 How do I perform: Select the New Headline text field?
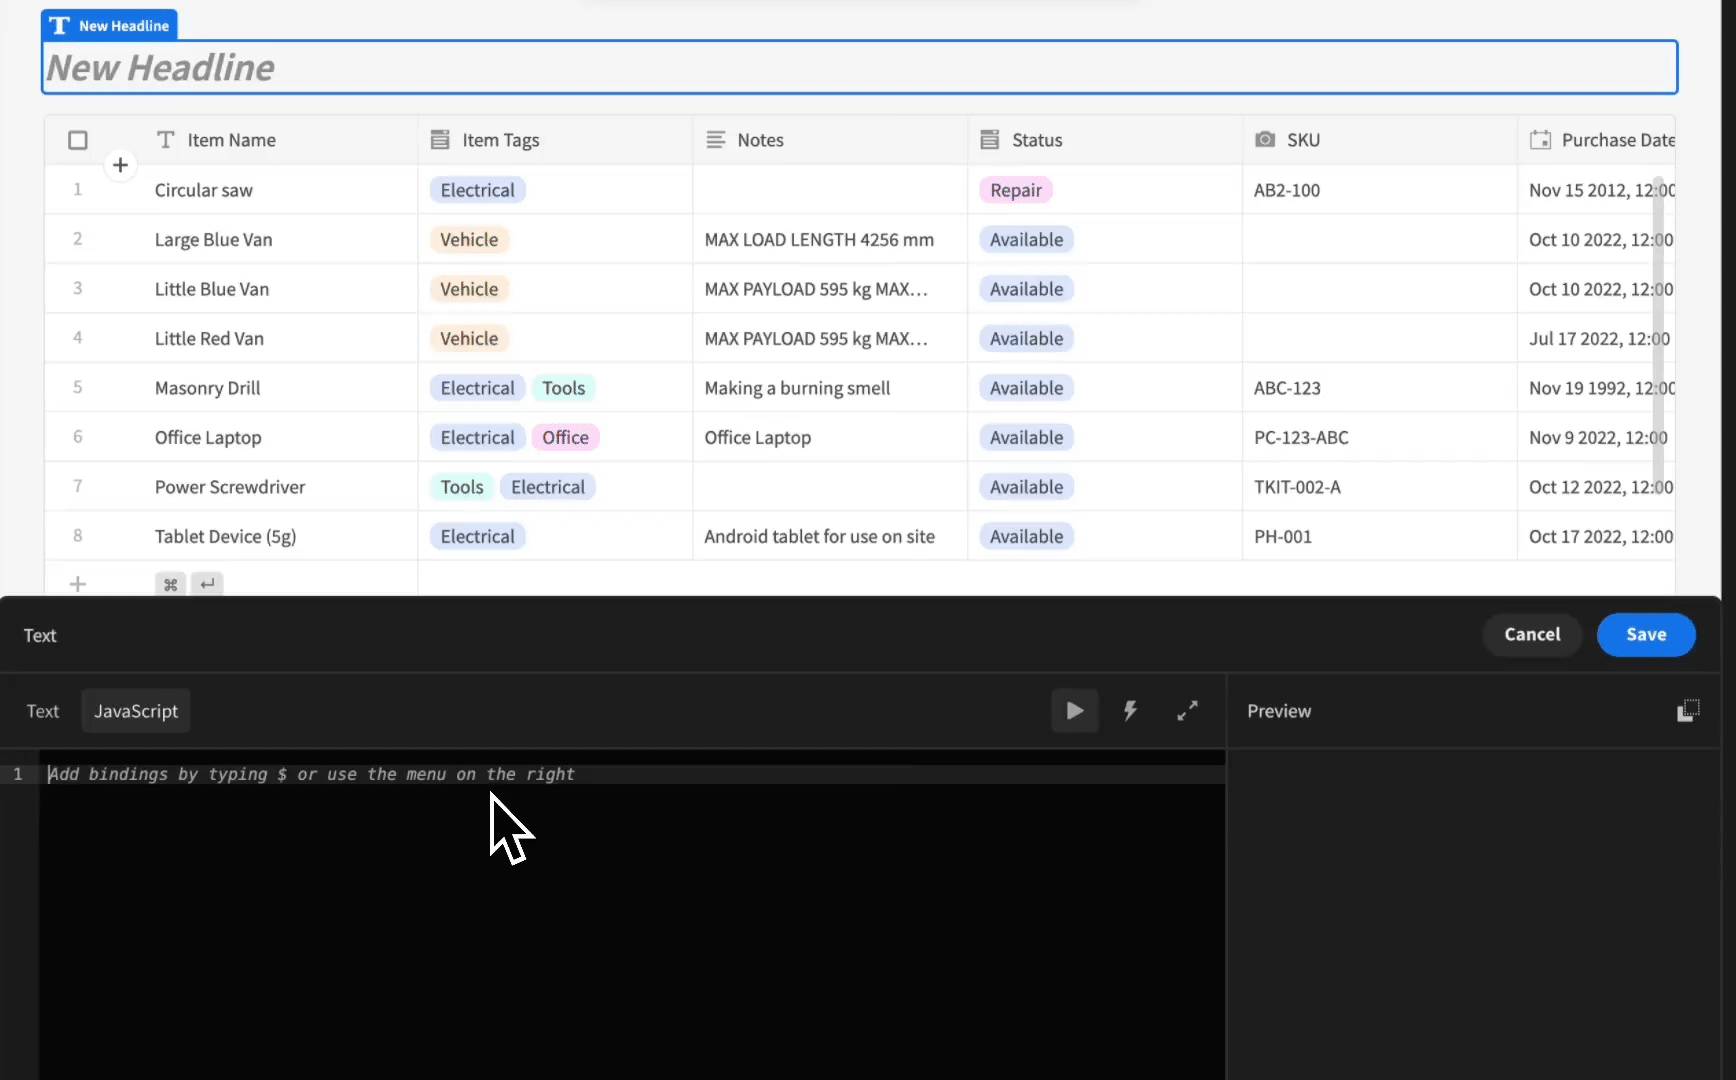pos(858,68)
